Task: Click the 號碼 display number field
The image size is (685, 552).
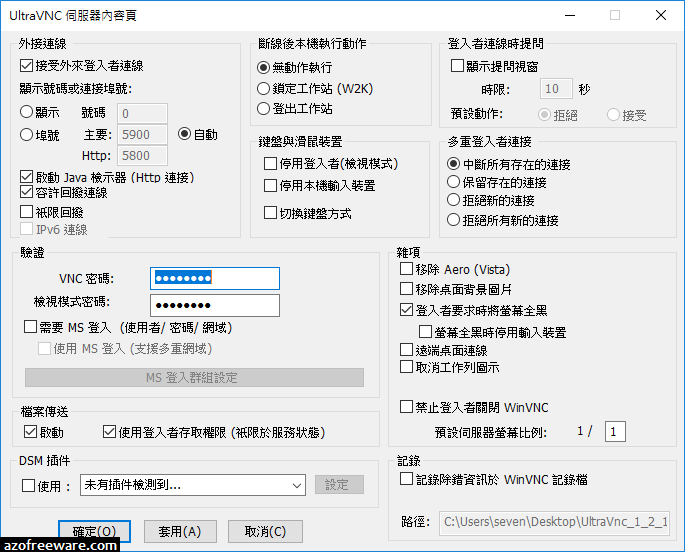Action: point(142,114)
